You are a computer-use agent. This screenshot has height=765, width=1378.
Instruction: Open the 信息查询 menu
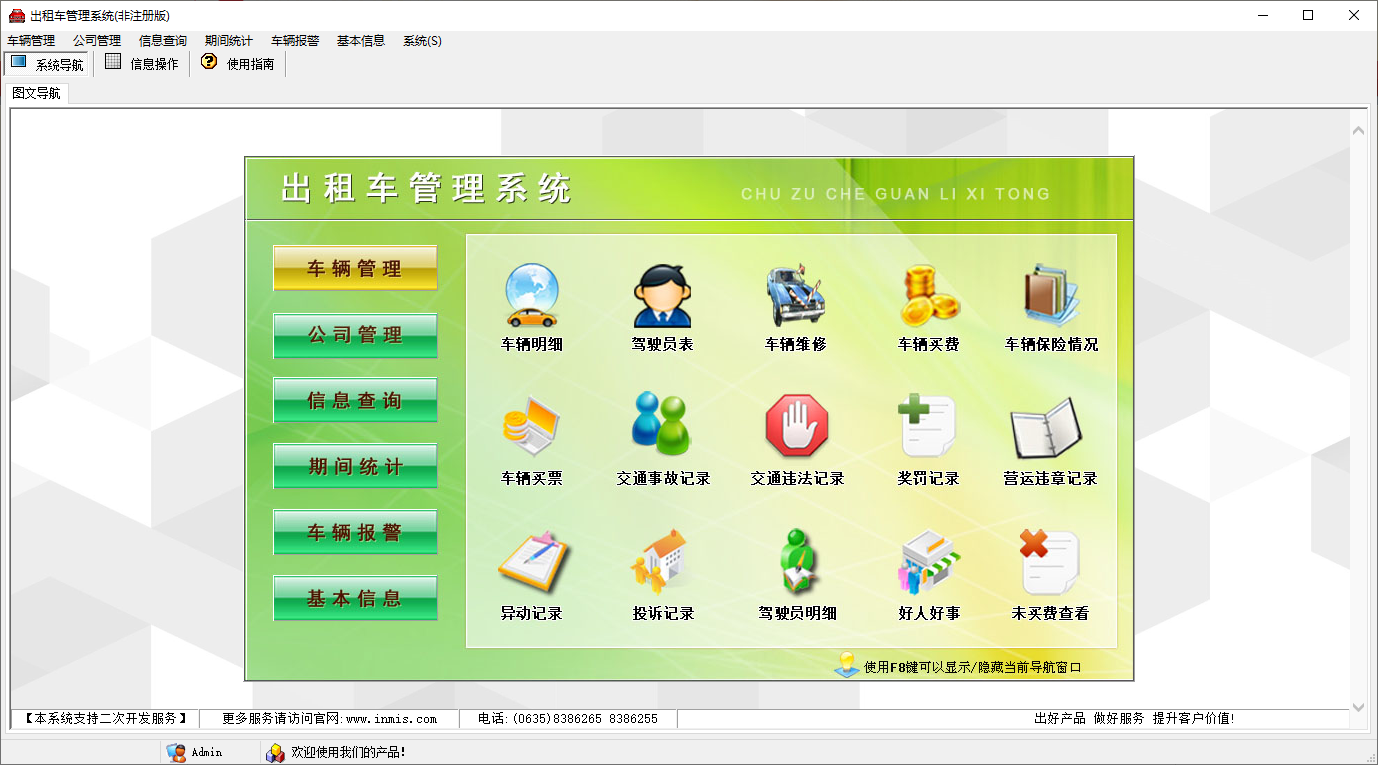click(x=163, y=41)
